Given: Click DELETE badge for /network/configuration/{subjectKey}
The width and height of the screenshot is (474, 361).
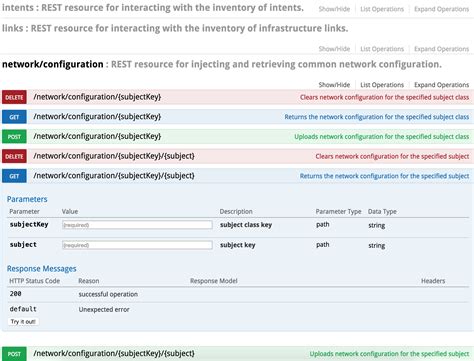Looking at the screenshot, I should point(14,97).
